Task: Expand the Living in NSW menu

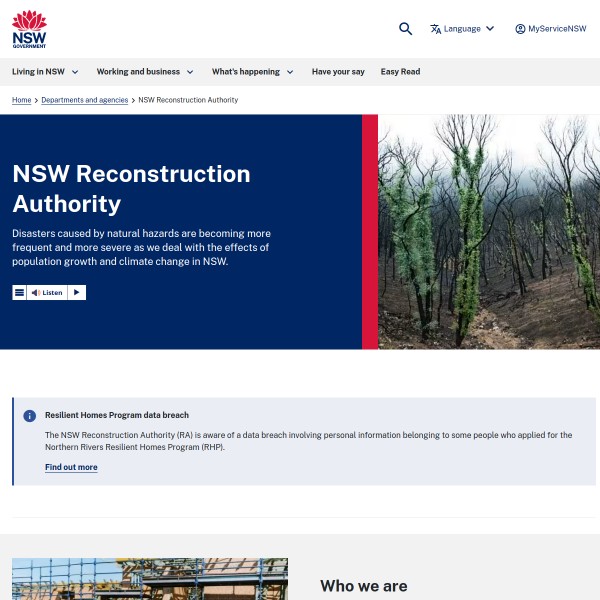Action: (45, 72)
